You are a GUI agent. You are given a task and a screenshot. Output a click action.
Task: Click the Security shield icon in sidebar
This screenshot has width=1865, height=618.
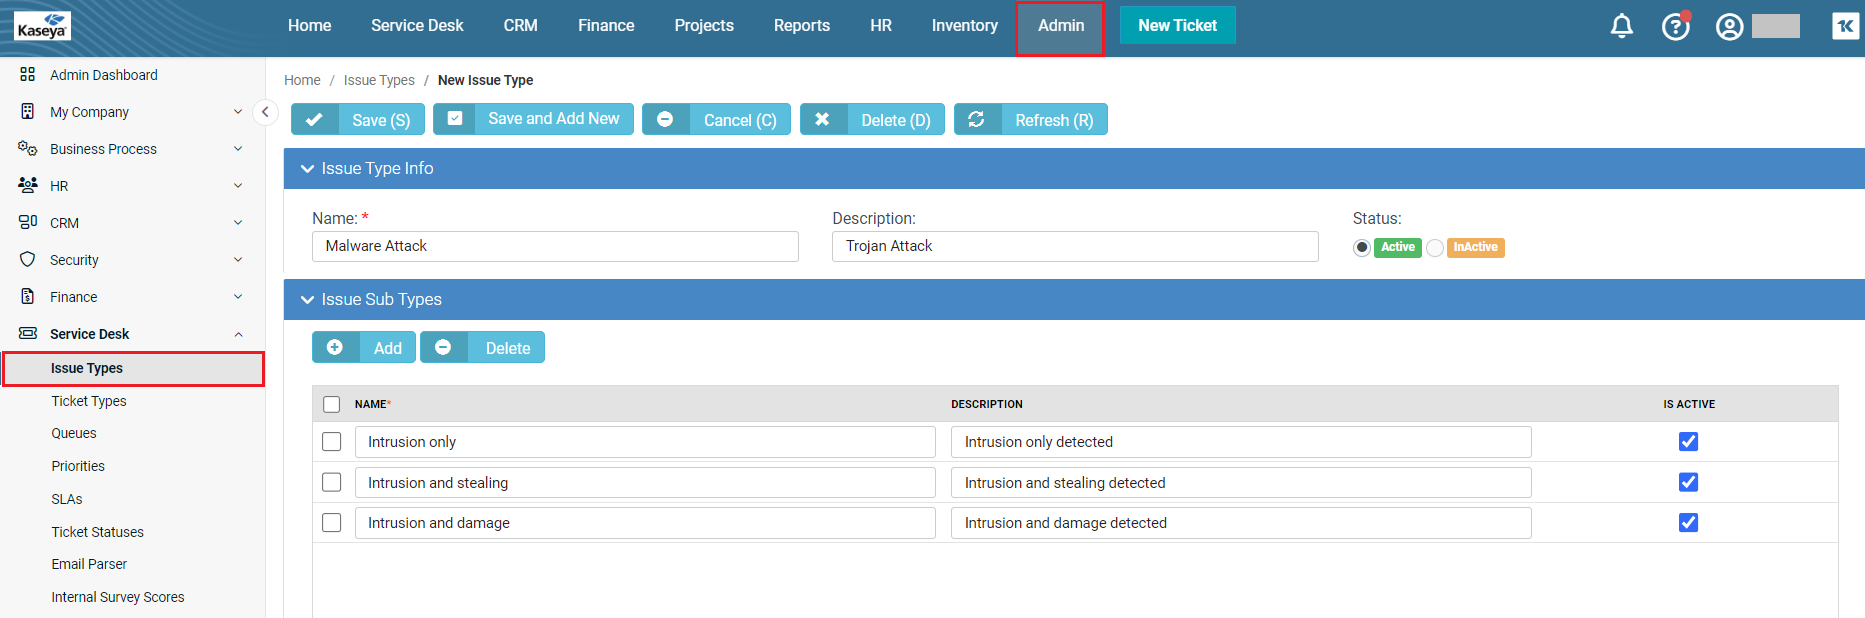28,260
